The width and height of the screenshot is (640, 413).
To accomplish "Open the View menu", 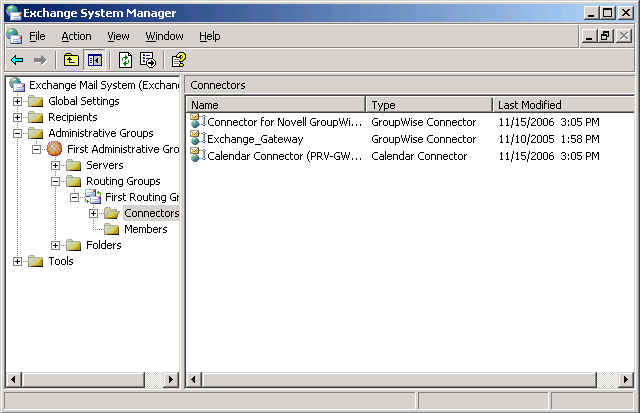I will tap(118, 36).
